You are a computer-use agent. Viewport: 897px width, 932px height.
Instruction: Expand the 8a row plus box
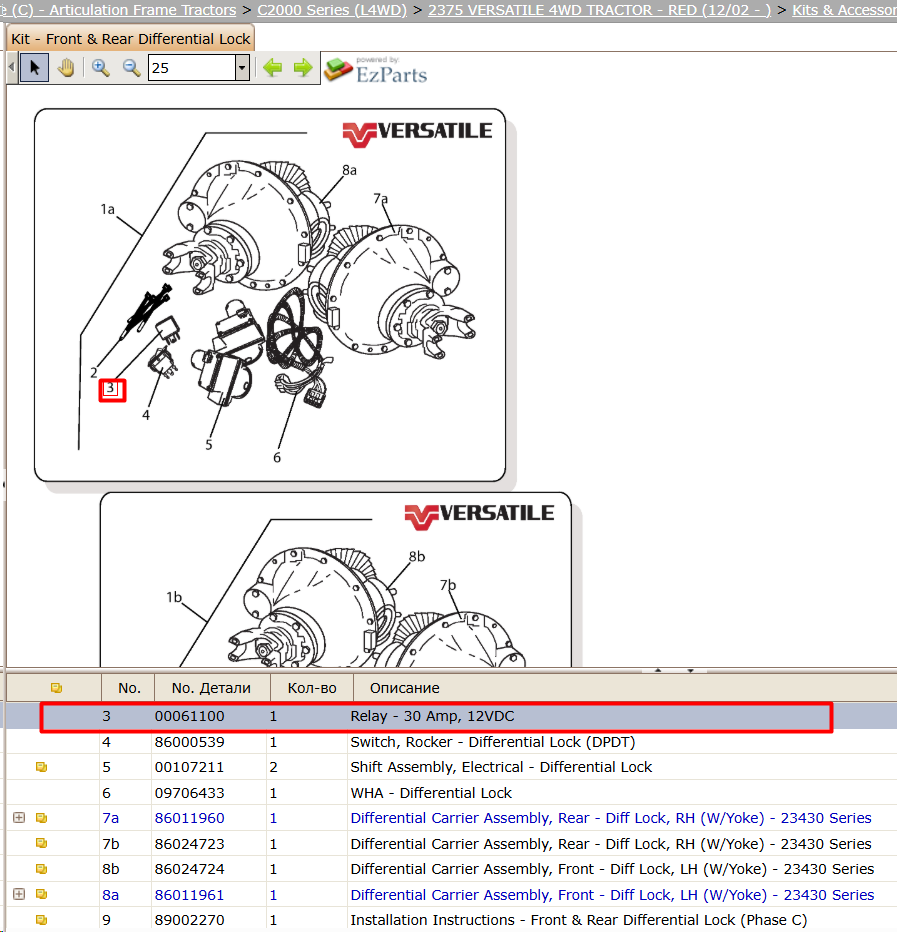point(19,894)
